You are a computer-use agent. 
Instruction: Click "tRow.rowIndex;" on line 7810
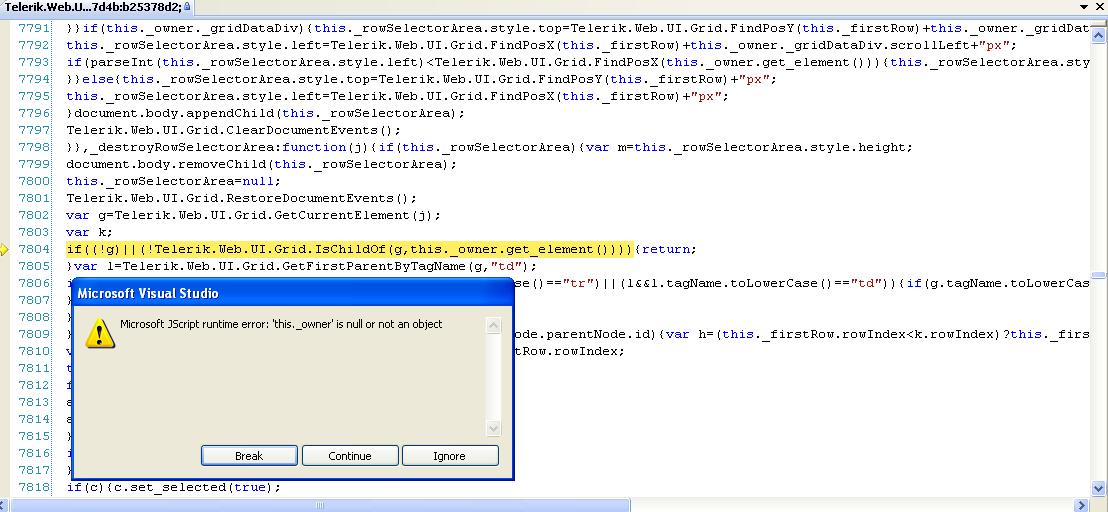coord(568,351)
